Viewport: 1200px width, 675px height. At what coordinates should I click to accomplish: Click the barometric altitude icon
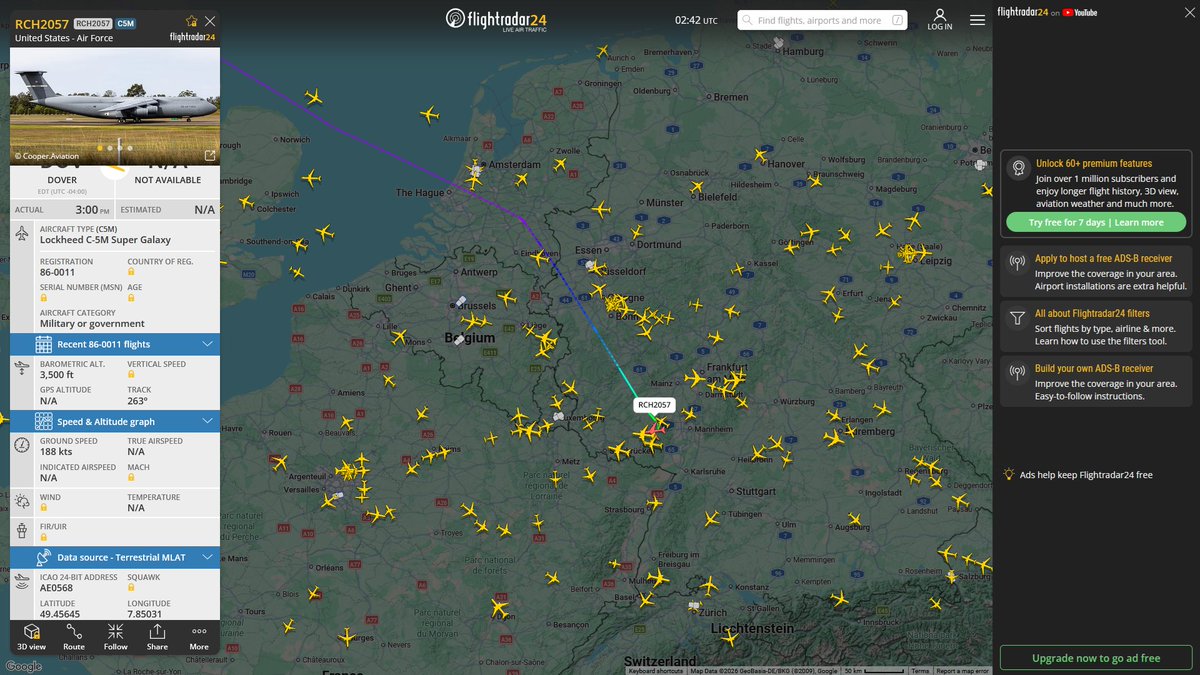pyautogui.click(x=23, y=368)
